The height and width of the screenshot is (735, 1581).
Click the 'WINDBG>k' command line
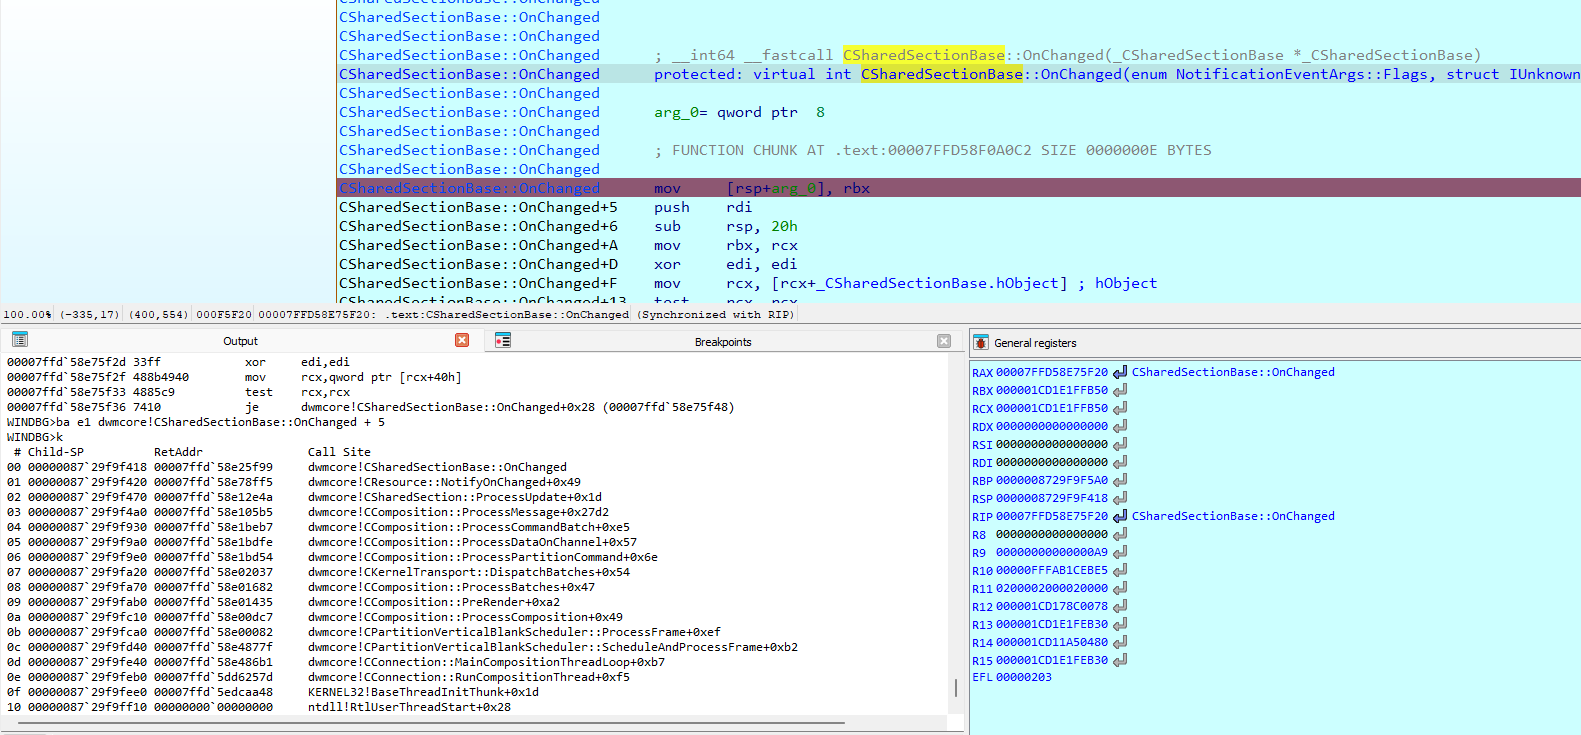click(35, 437)
